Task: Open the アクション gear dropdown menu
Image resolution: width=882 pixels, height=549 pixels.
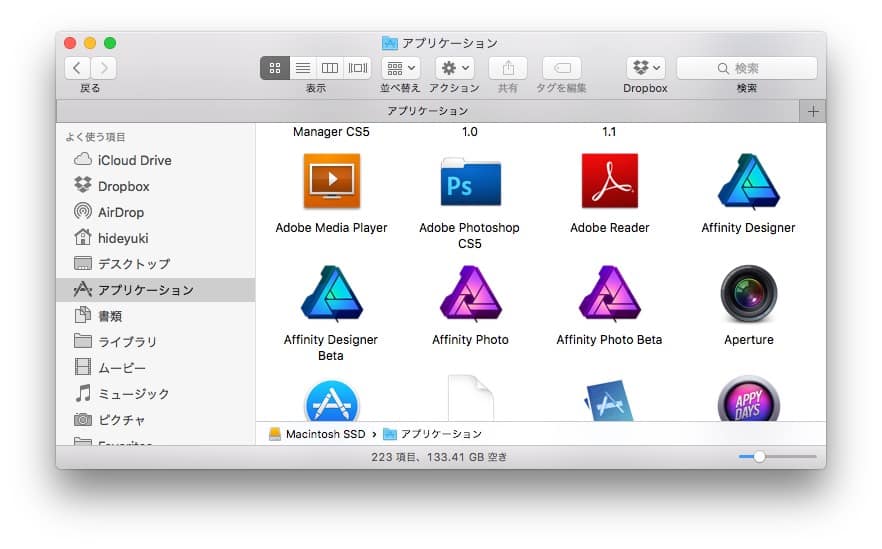Action: coord(454,68)
